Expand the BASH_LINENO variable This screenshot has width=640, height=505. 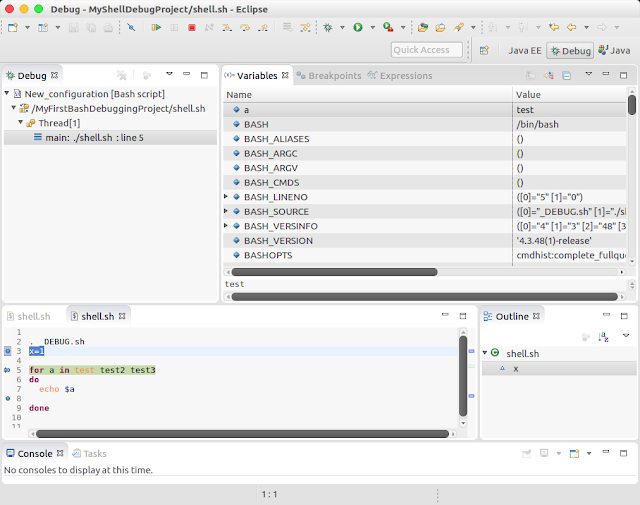point(226,197)
